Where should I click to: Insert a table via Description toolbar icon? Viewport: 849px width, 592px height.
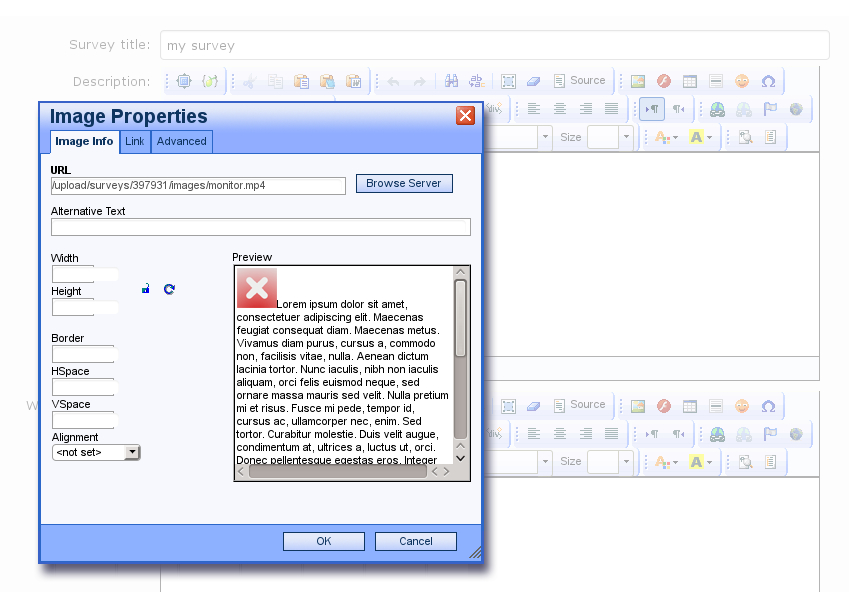690,81
